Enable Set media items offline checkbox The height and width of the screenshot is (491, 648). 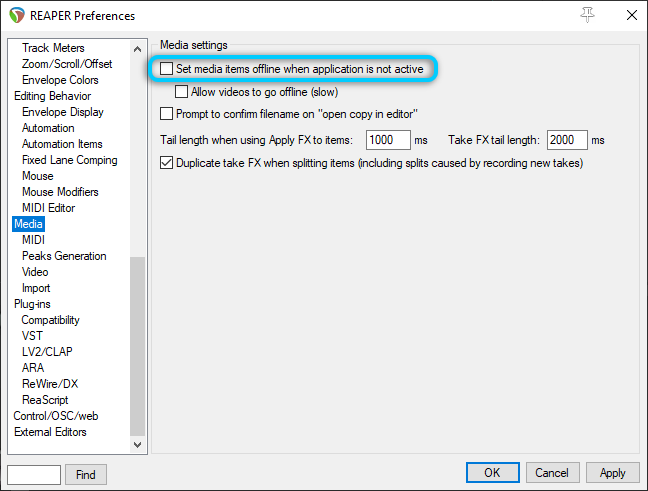167,69
